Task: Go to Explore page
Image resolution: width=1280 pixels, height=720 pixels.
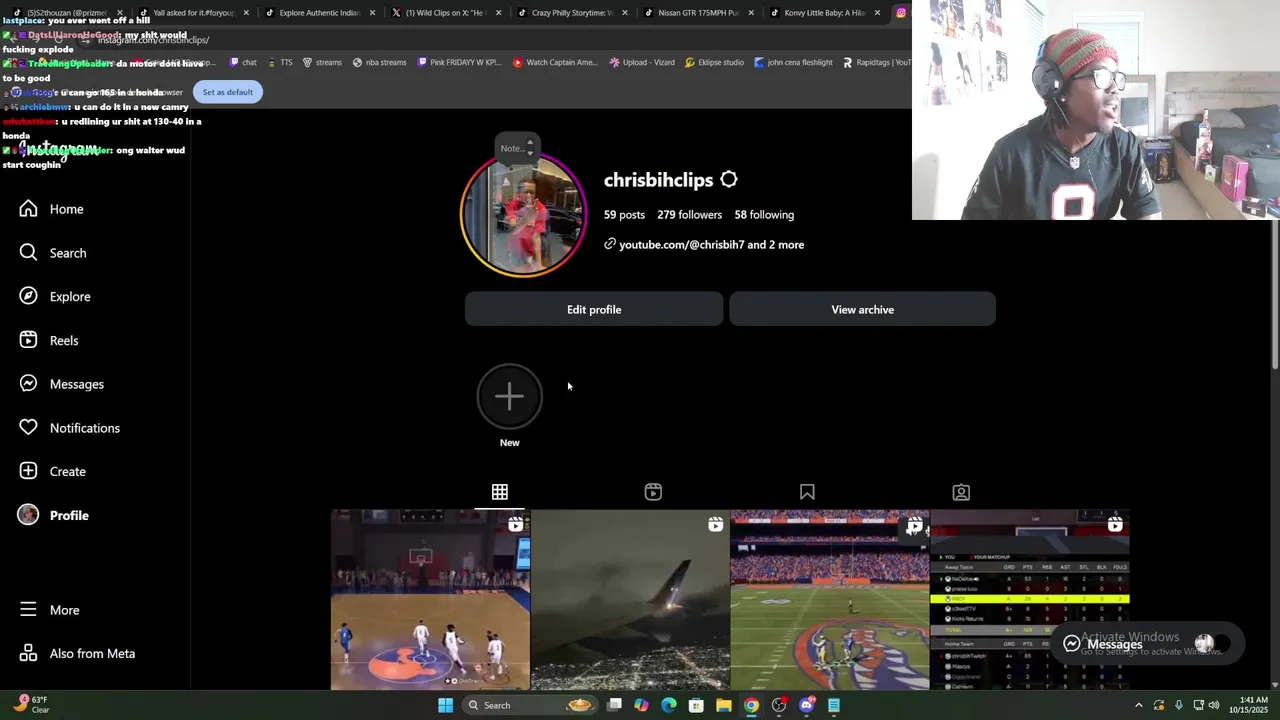Action: (x=55, y=297)
